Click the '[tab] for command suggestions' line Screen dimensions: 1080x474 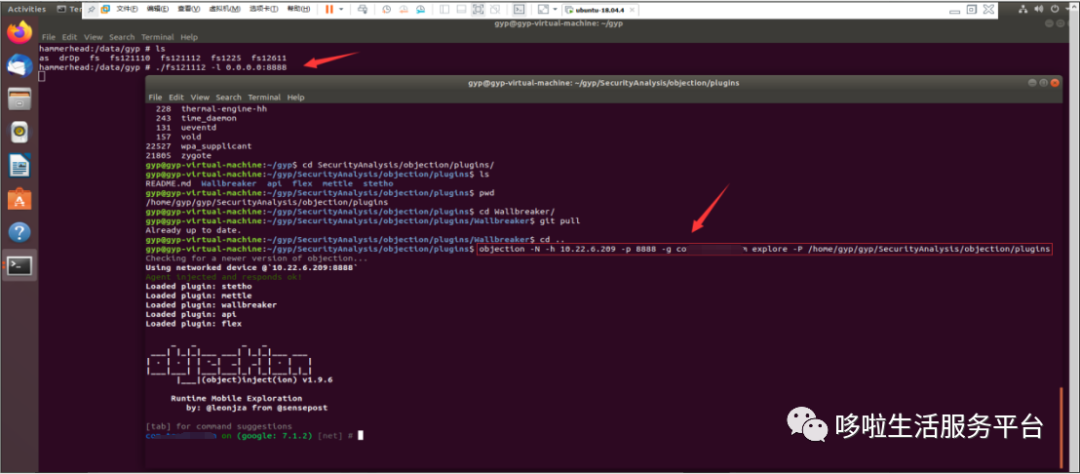coord(220,426)
